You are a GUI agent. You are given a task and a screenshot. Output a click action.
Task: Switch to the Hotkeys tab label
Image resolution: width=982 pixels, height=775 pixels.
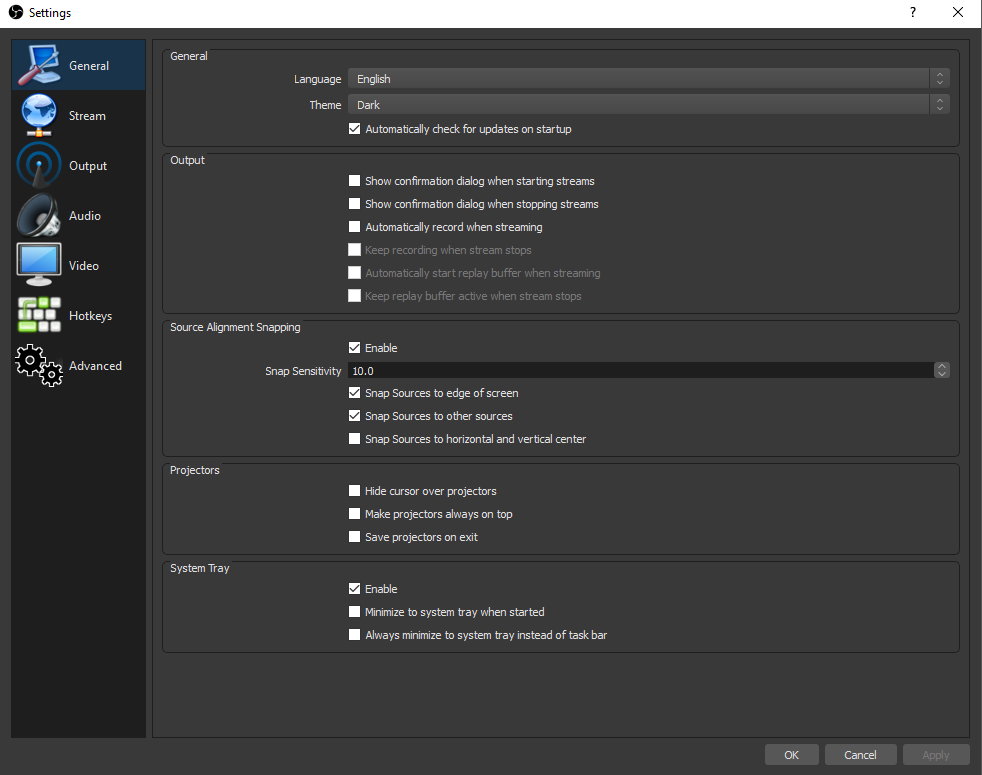(90, 316)
